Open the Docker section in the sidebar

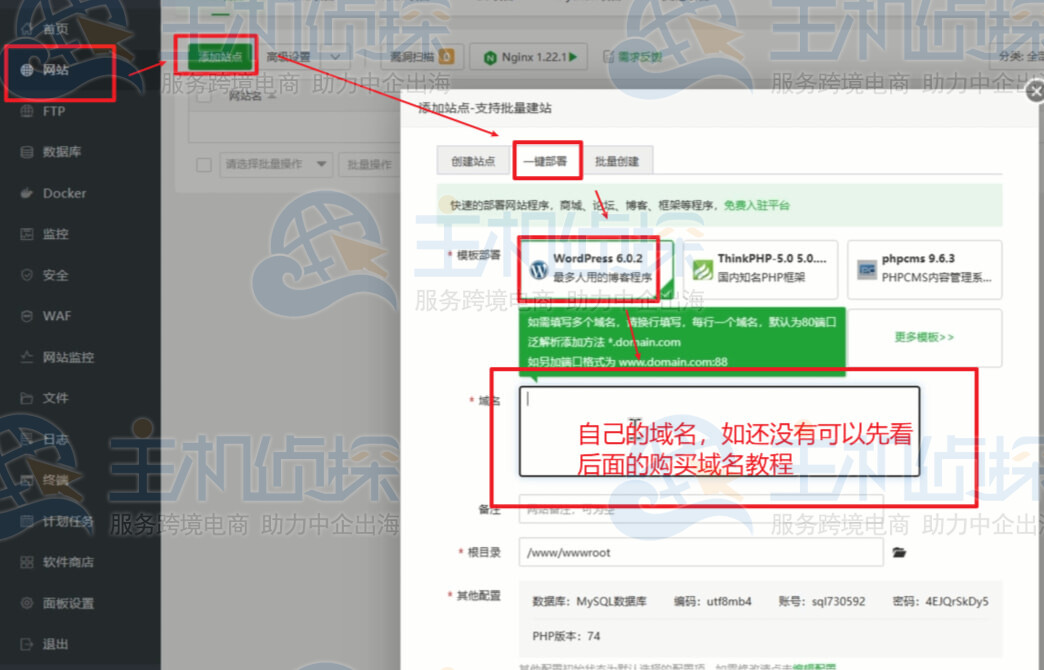[x=46, y=193]
